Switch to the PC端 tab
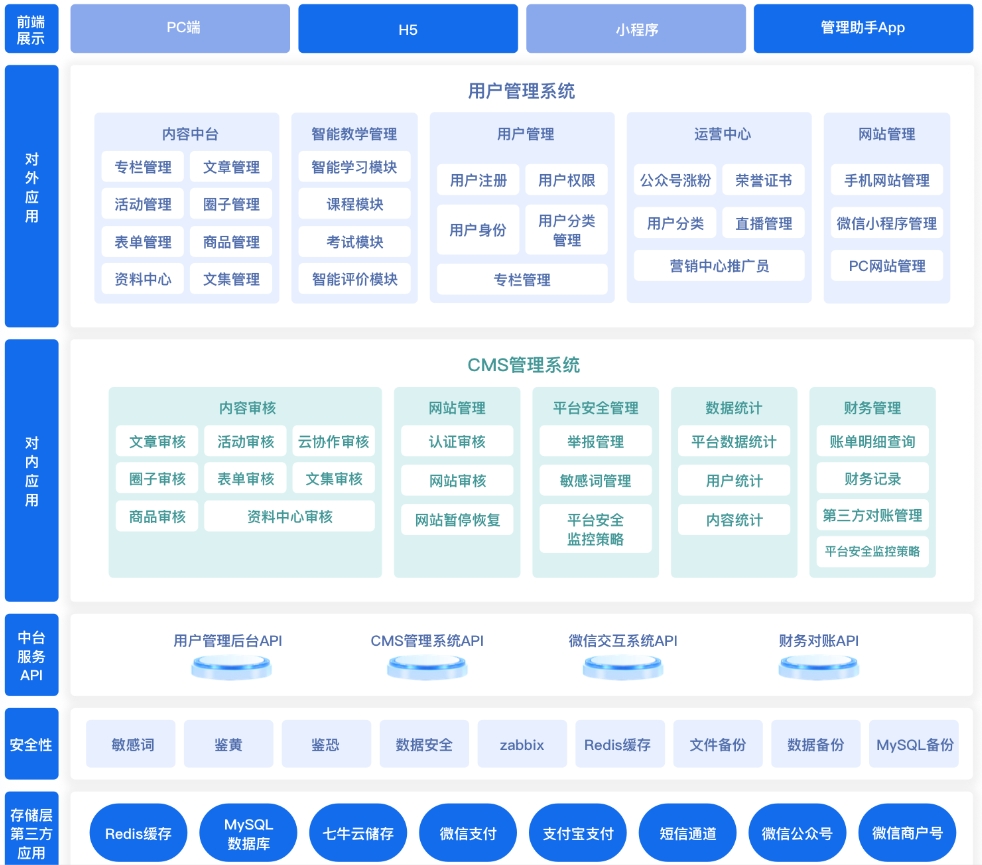 (x=180, y=28)
